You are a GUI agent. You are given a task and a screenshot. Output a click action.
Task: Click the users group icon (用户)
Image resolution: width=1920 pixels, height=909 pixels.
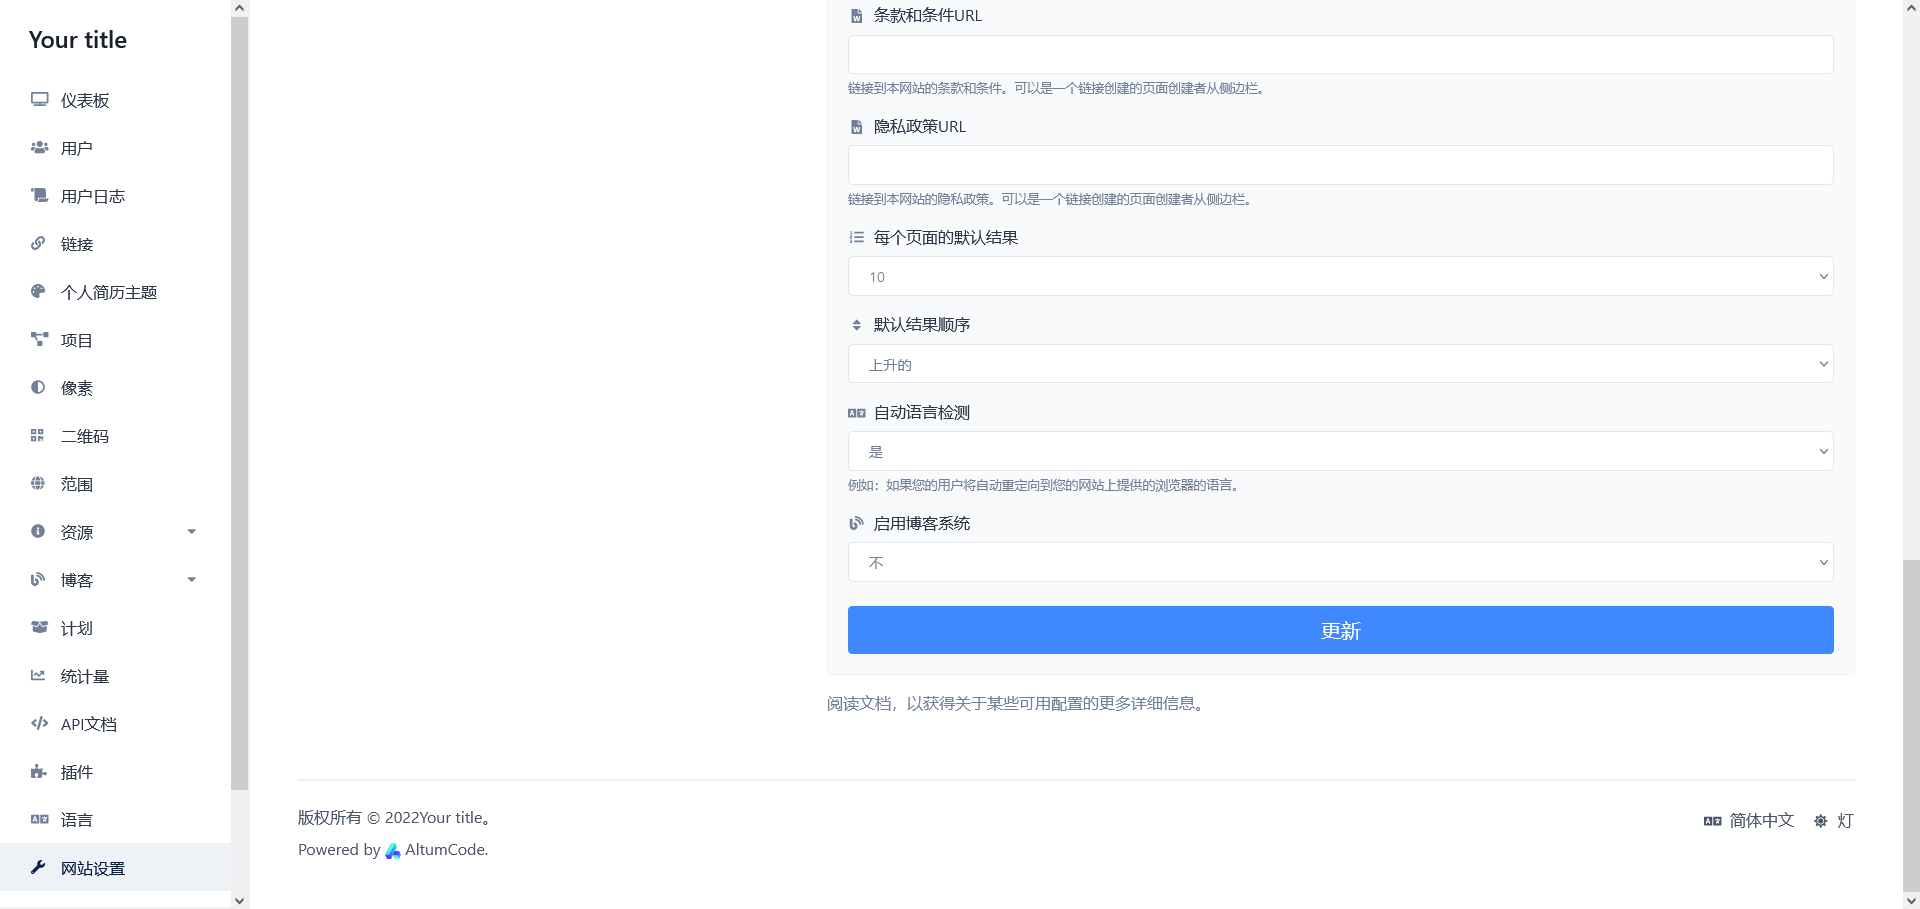pos(39,147)
